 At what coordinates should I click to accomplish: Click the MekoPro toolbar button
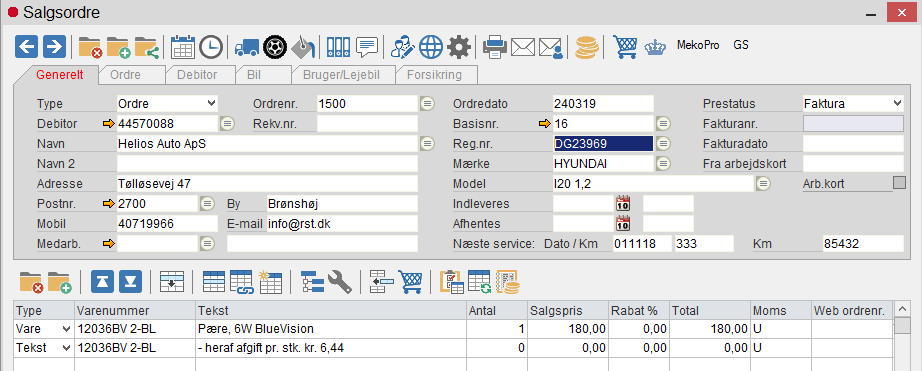pyautogui.click(x=698, y=45)
